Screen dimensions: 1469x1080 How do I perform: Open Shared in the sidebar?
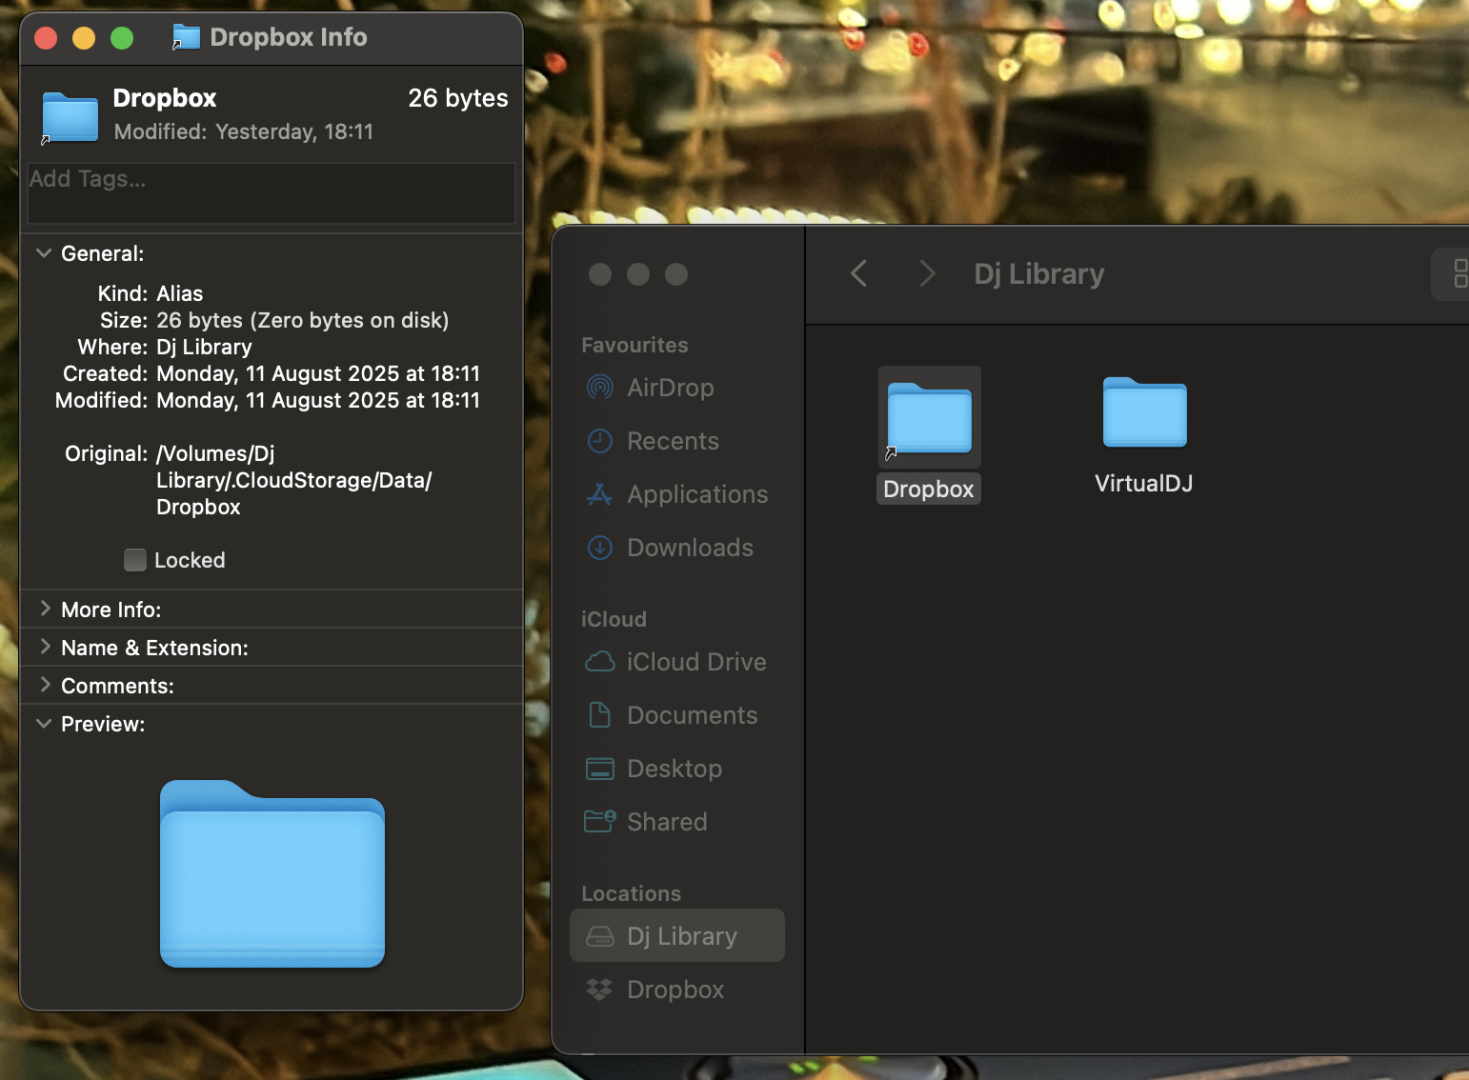point(677,822)
